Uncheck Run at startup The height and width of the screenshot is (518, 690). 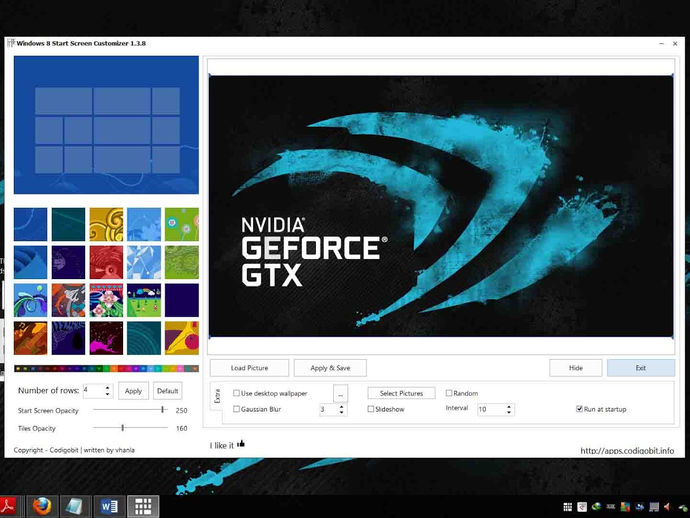(580, 409)
